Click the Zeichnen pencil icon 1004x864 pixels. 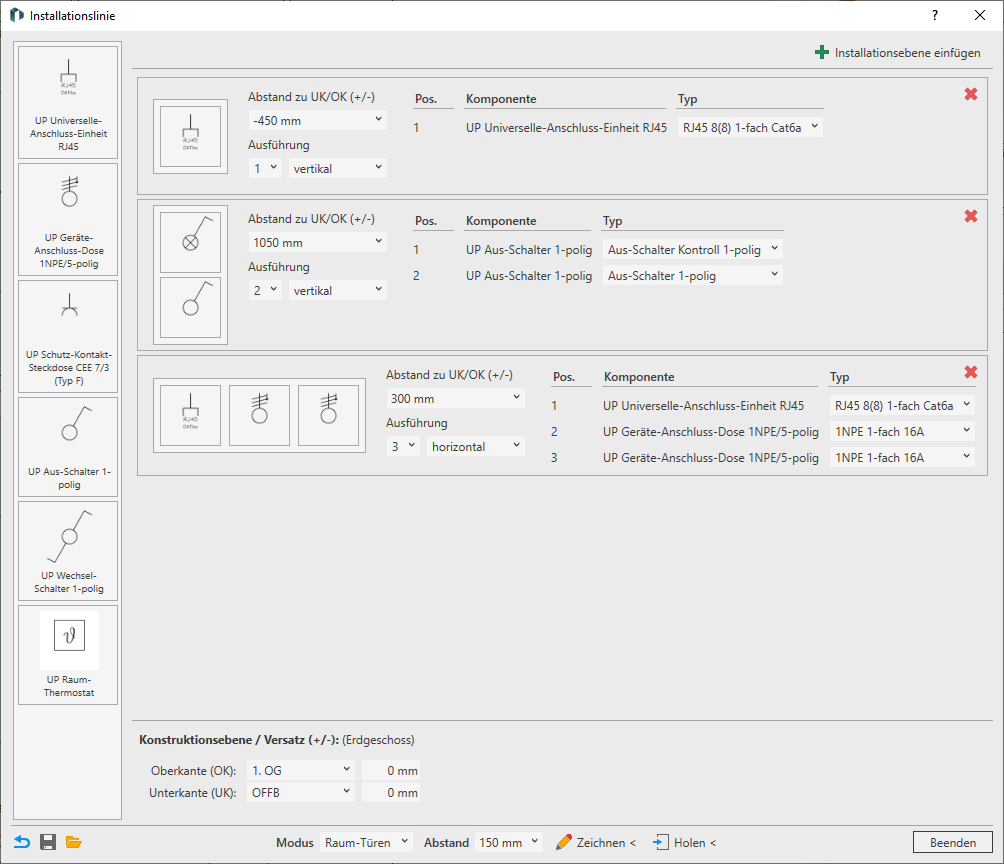click(563, 842)
